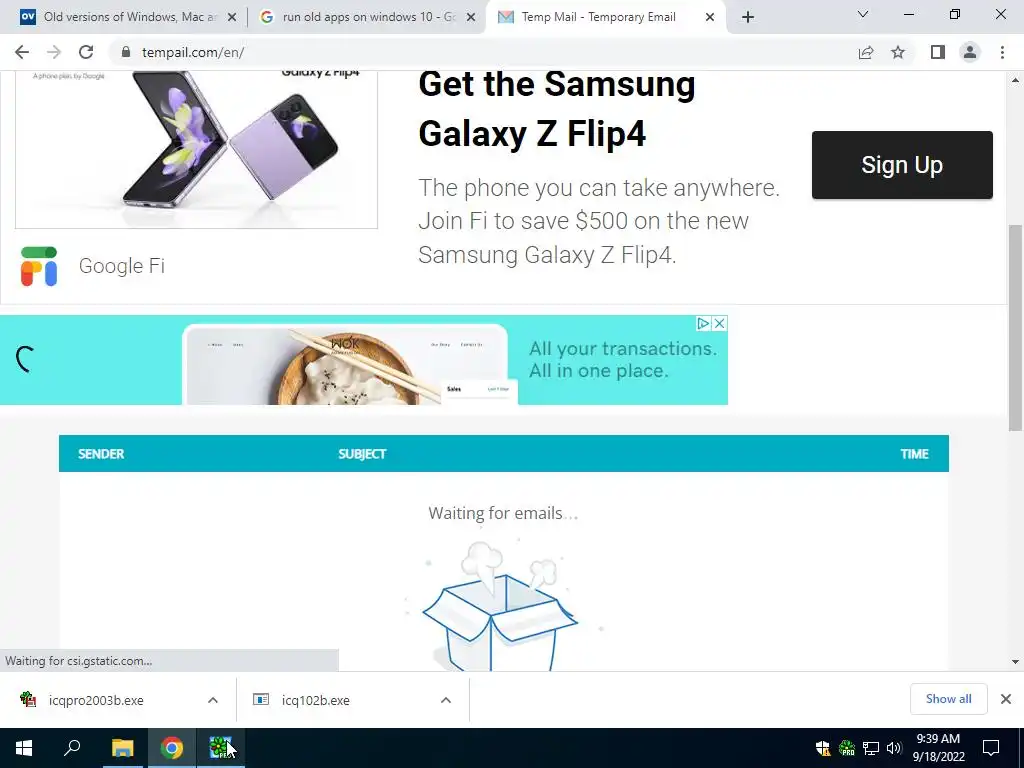Image resolution: width=1024 pixels, height=768 pixels.
Task: Share this page via the share icon
Action: click(x=866, y=52)
